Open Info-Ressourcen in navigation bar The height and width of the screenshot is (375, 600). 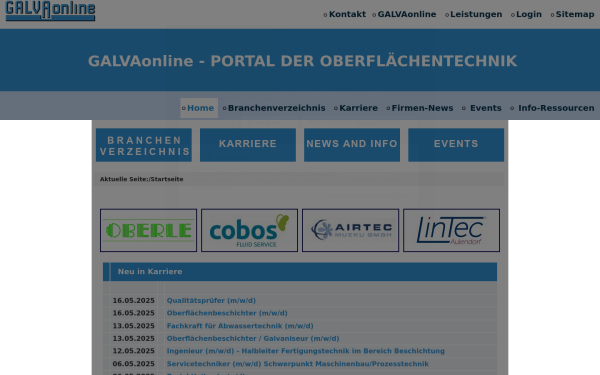tap(556, 108)
